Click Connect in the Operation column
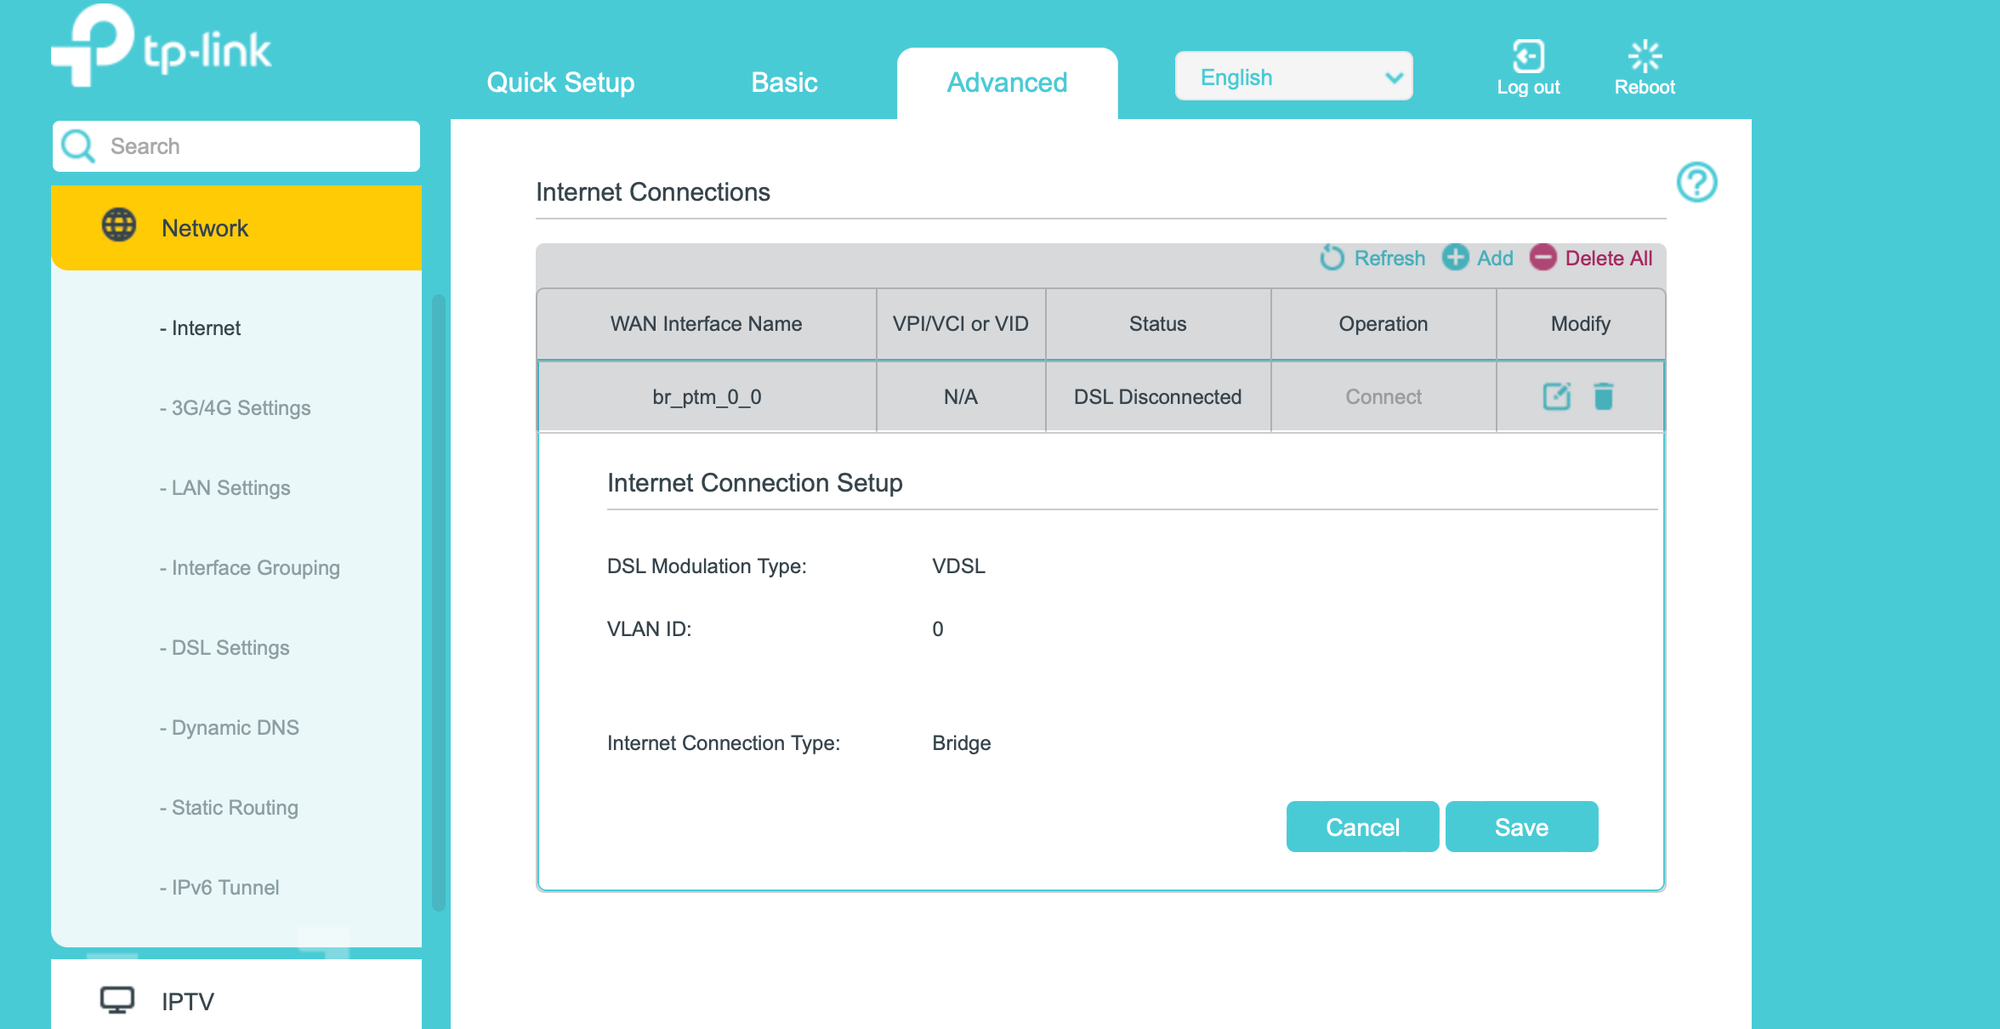 coord(1383,397)
